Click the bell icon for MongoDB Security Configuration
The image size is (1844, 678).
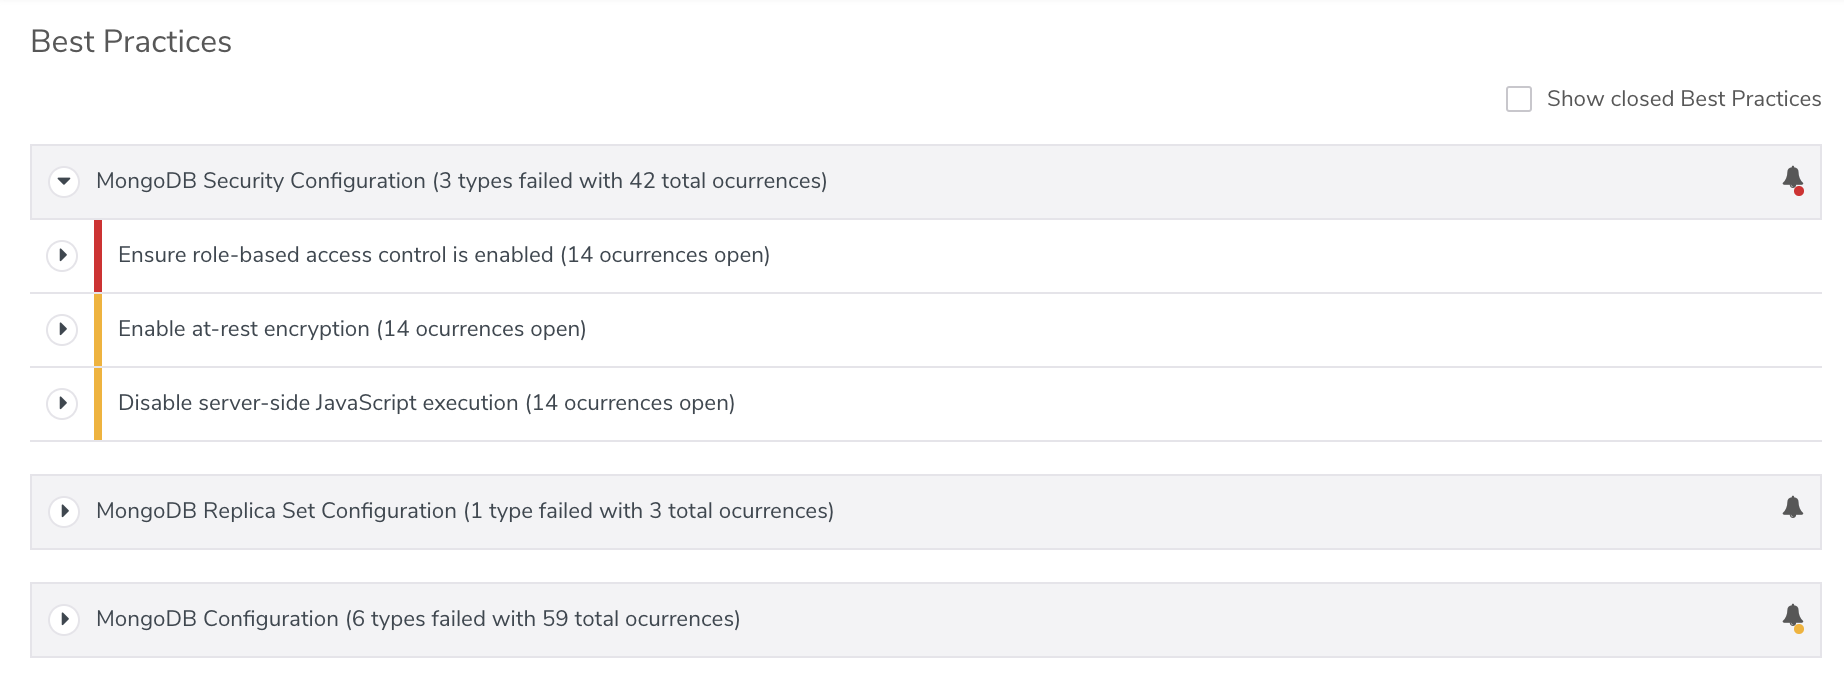click(x=1792, y=179)
